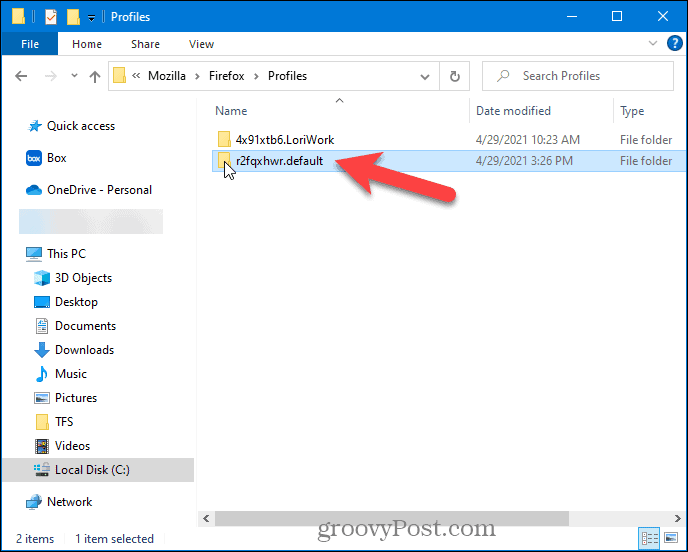
Task: Click the Search Profiles field
Action: tap(577, 76)
